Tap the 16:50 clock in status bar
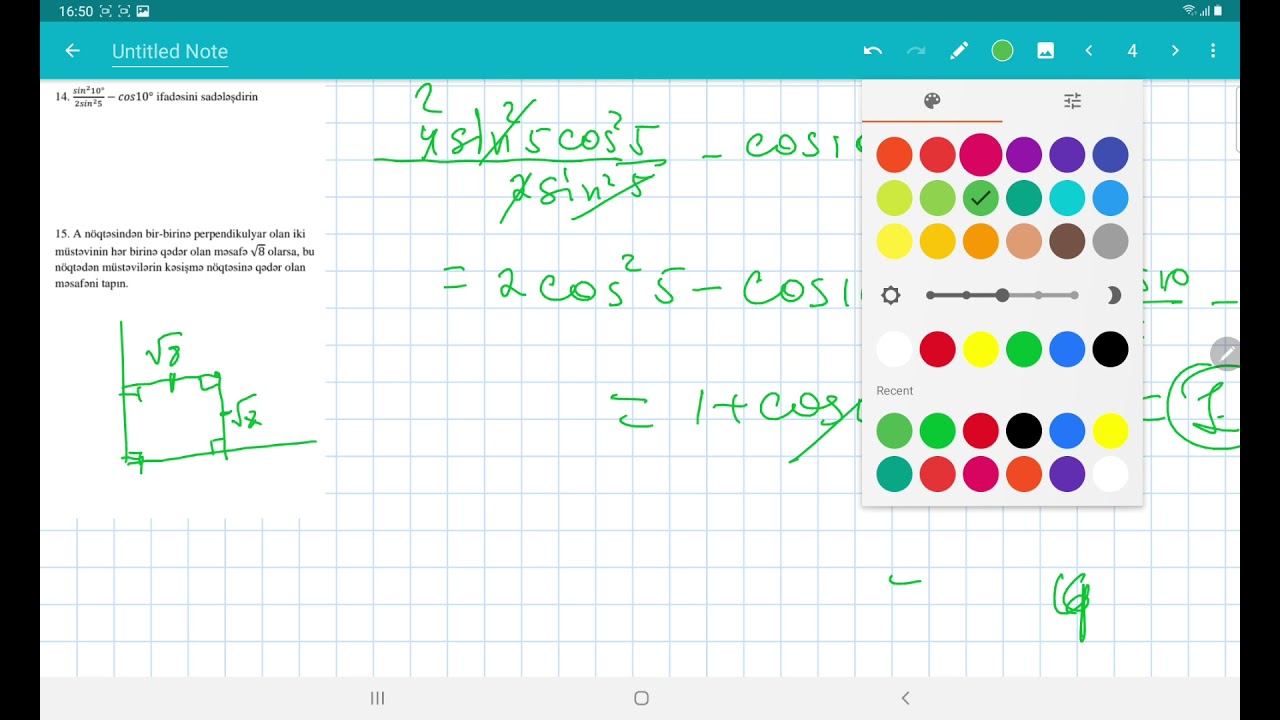 [75, 11]
